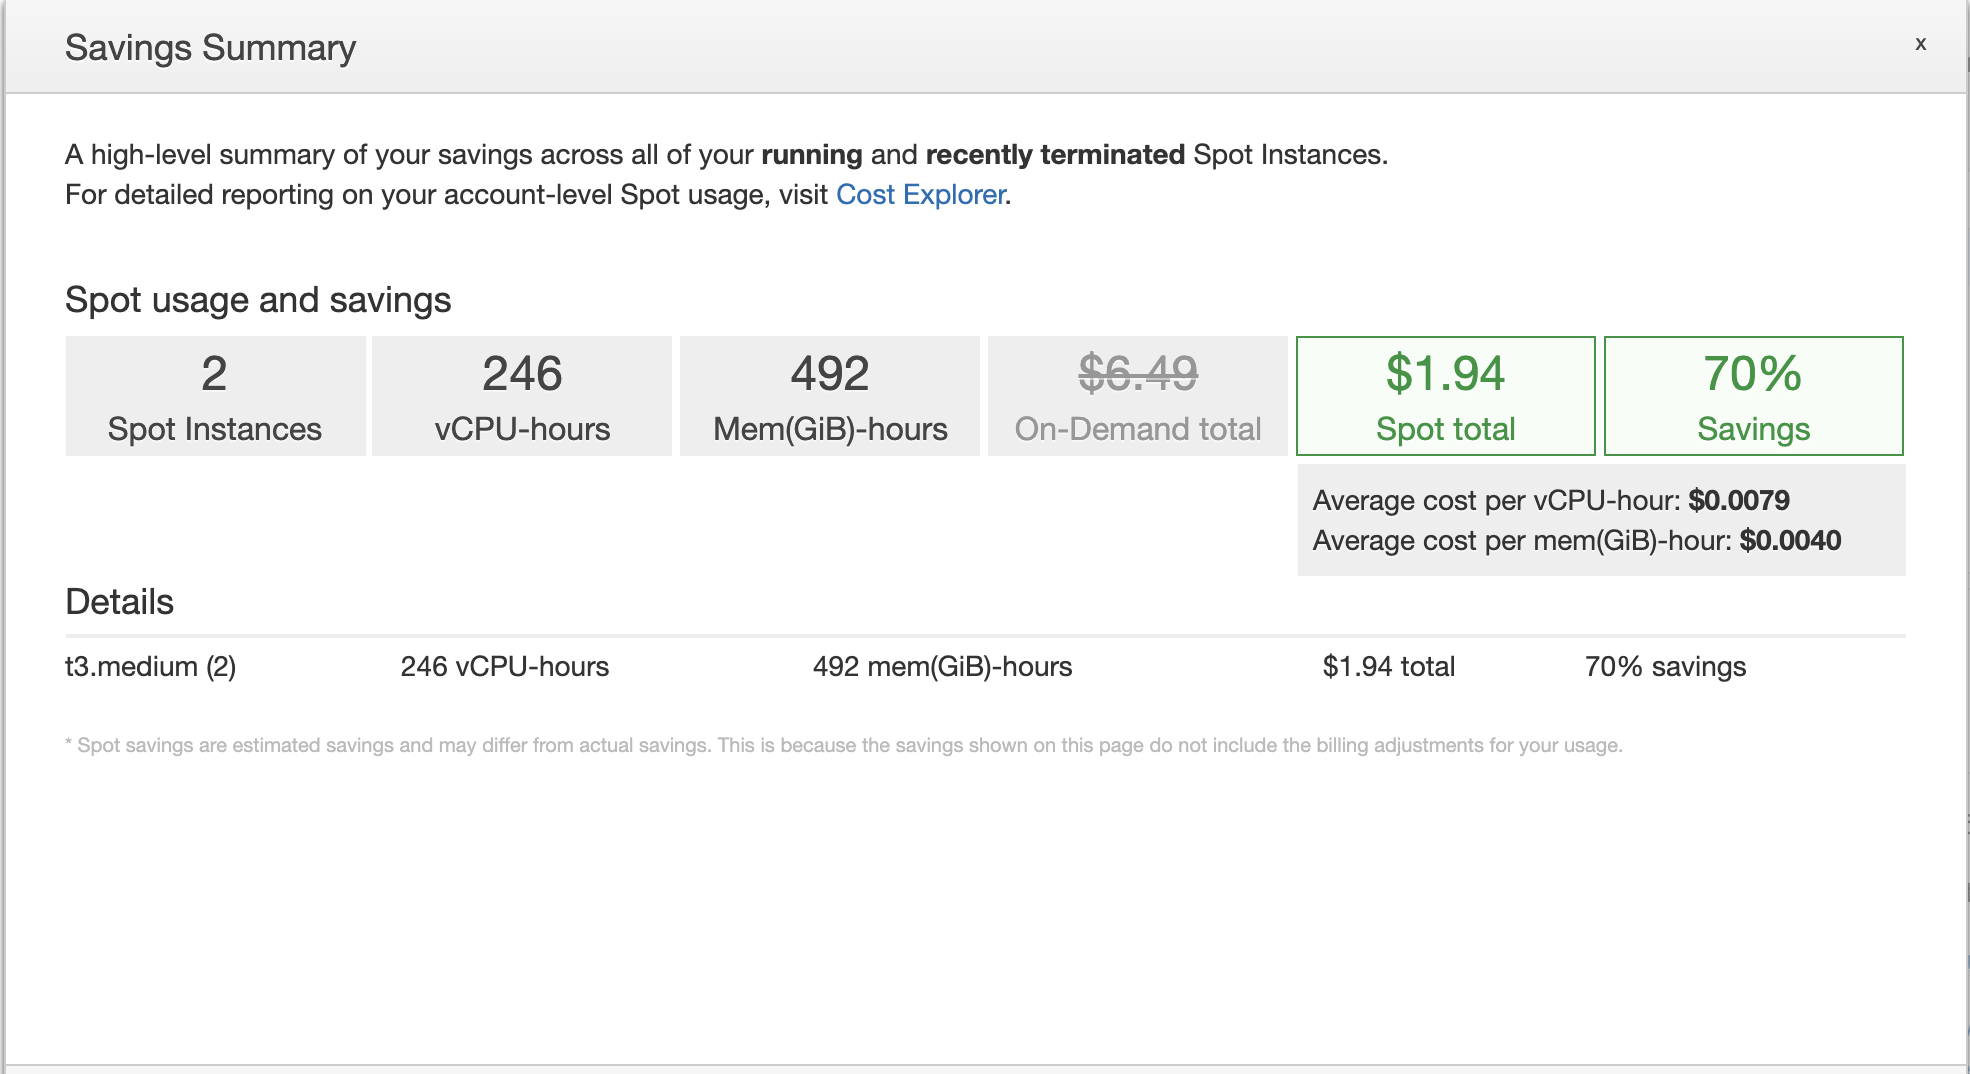The image size is (1970, 1074).
Task: Select the t3.medium (2) details row label
Action: click(x=150, y=667)
